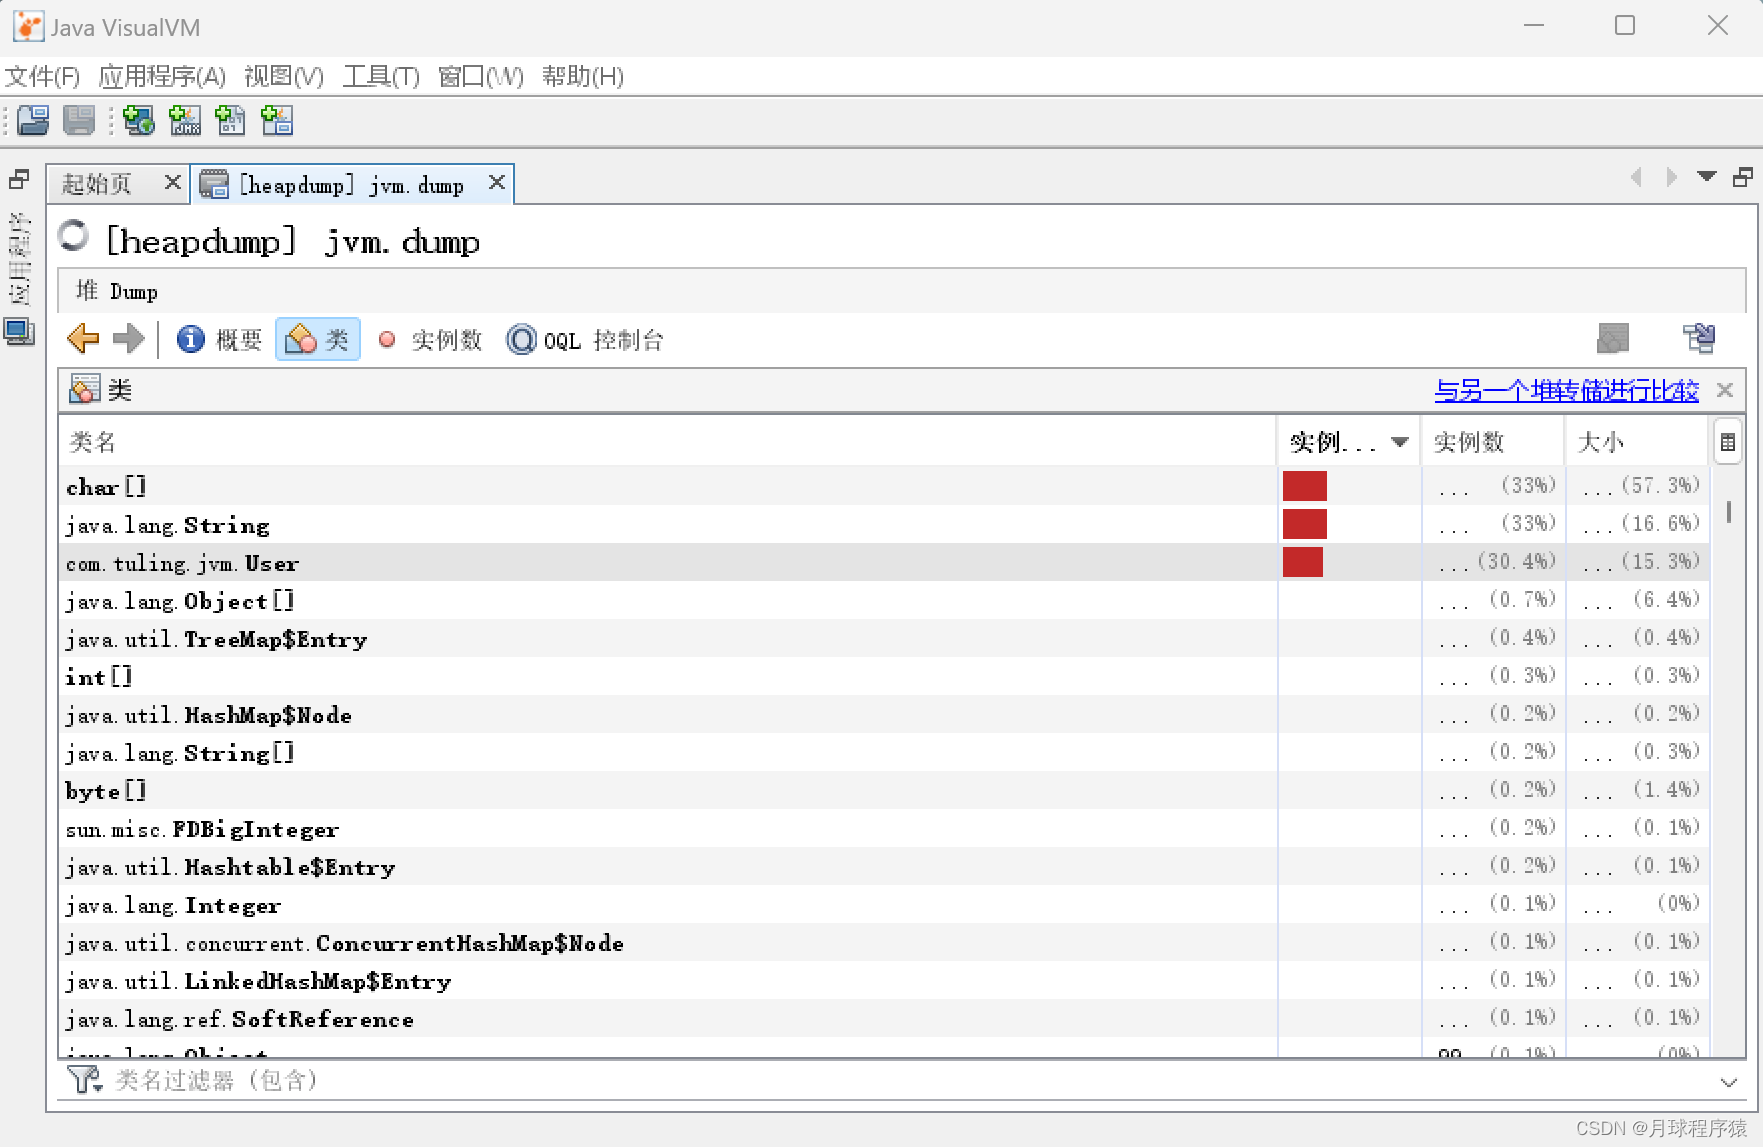The width and height of the screenshot is (1763, 1147).
Task: Close the [heapdump] jvm.dump tab
Action: [496, 182]
